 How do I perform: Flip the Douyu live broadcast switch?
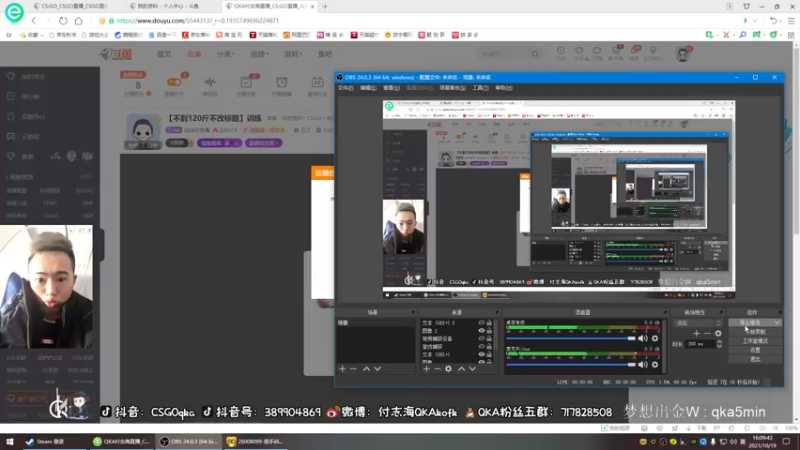[174, 82]
